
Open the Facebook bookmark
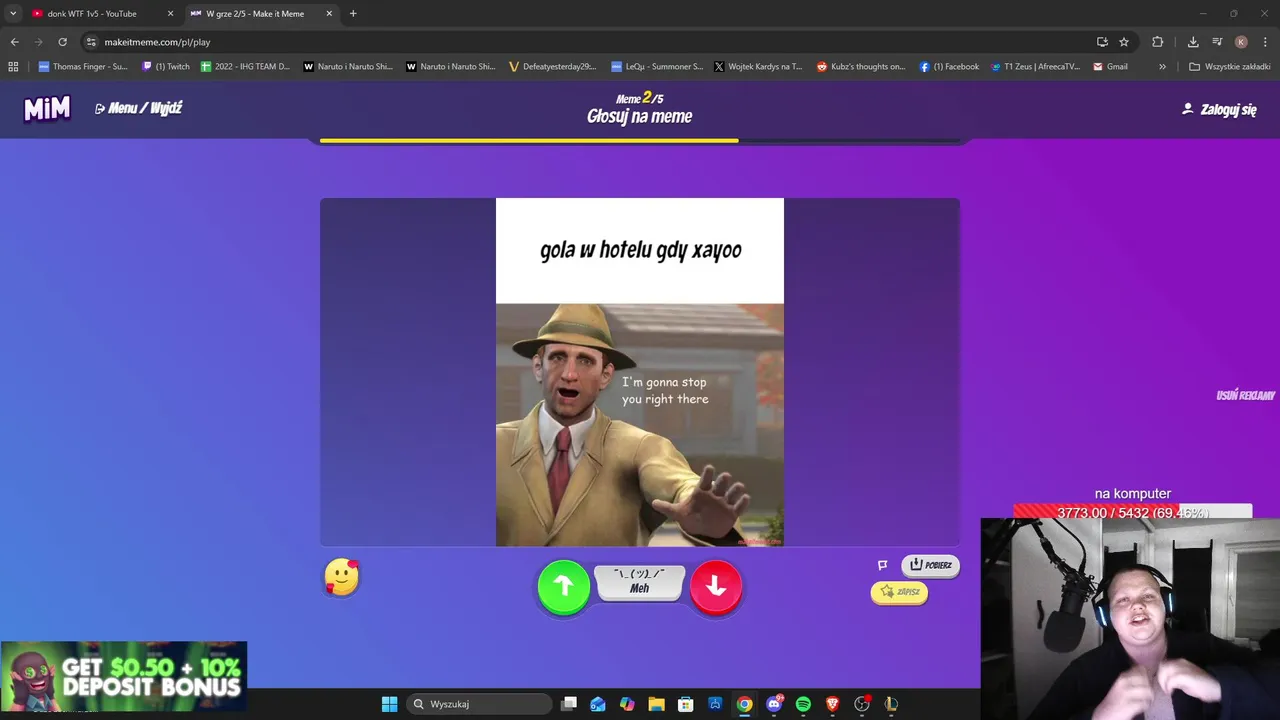[x=949, y=67]
